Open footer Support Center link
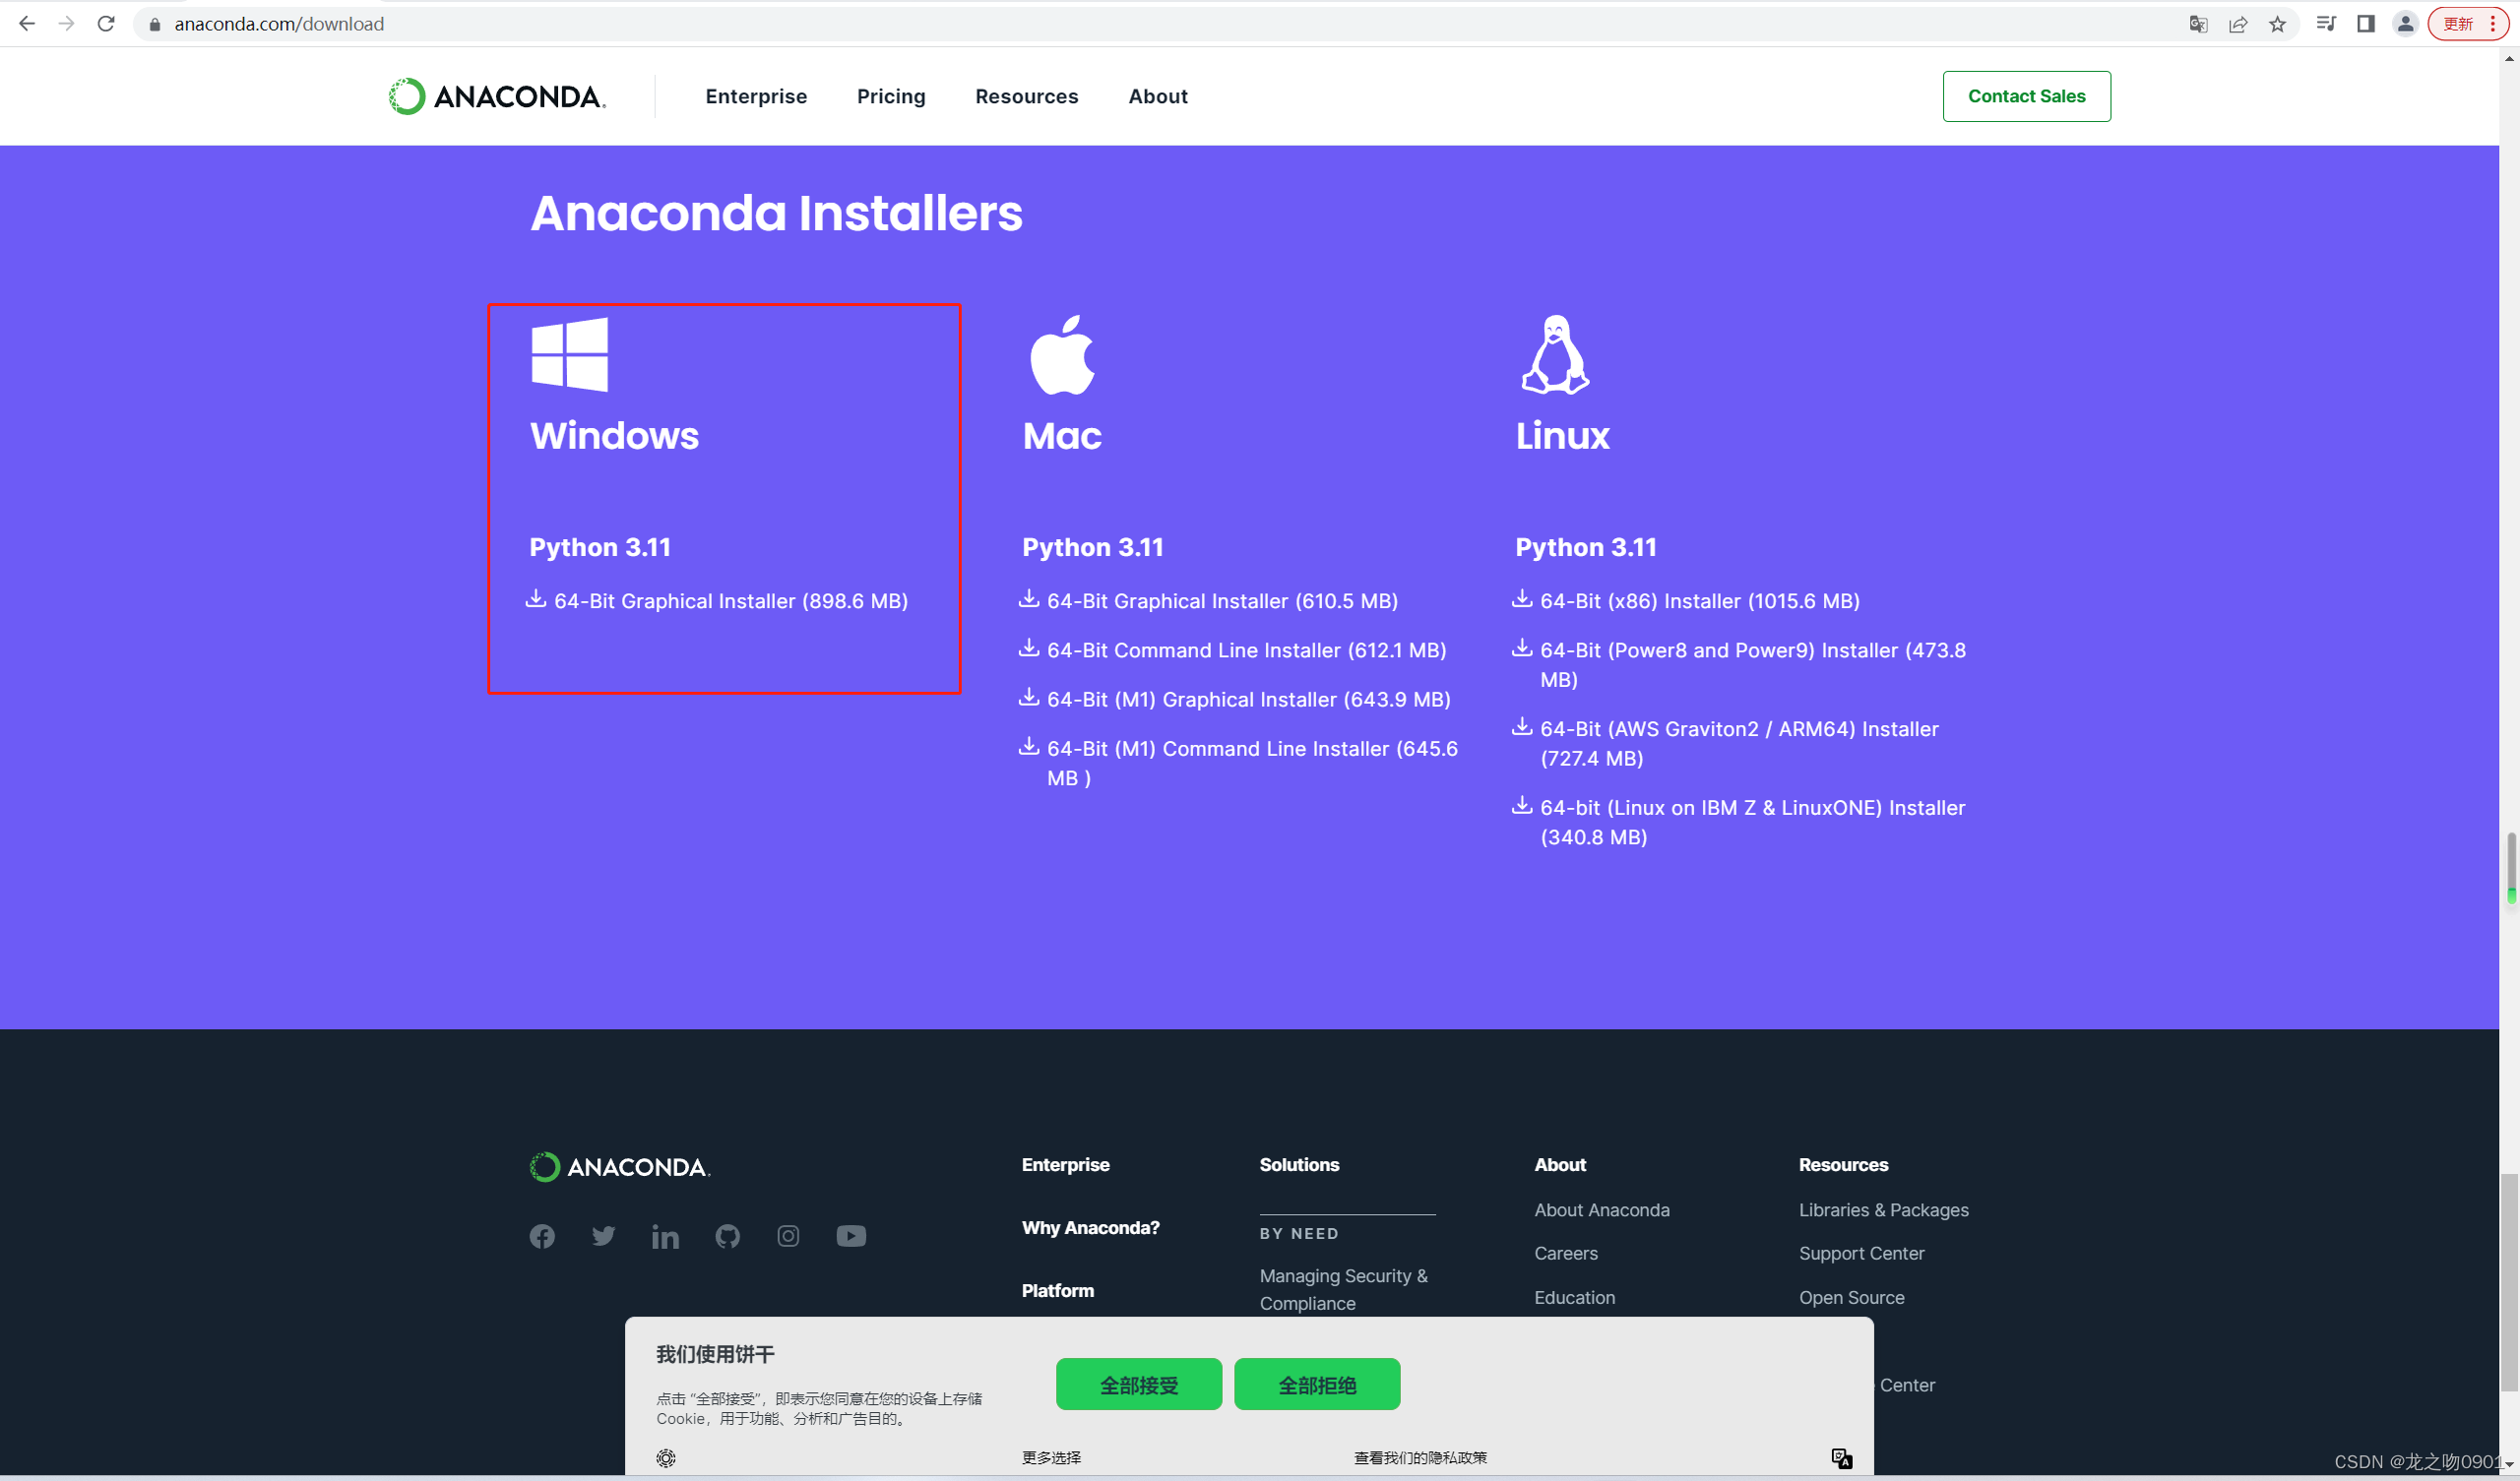2520x1481 pixels. point(1861,1254)
